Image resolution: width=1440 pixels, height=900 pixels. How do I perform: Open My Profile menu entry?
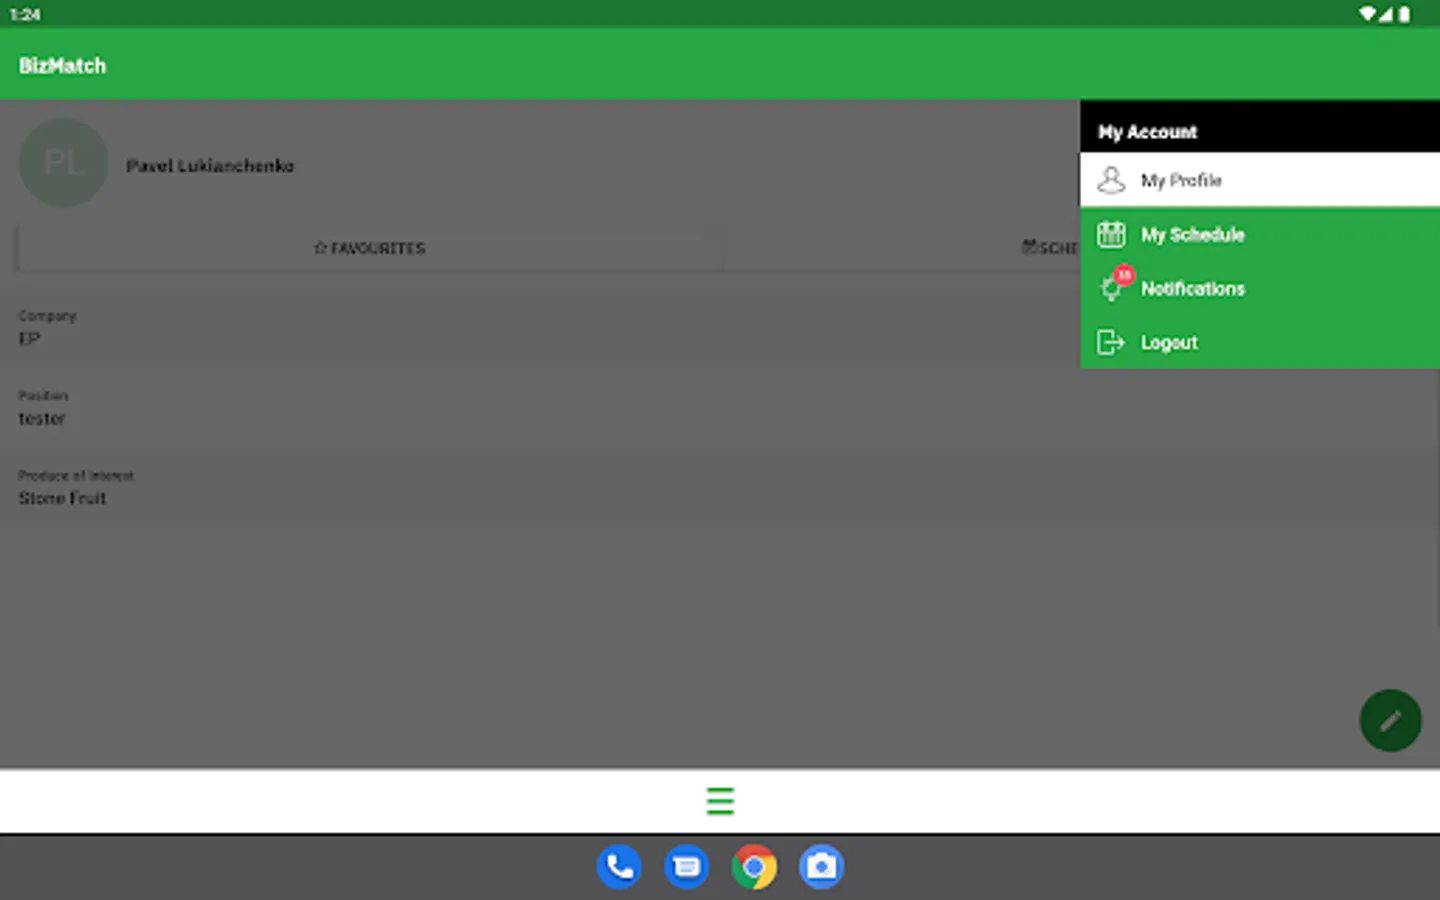pos(1260,180)
